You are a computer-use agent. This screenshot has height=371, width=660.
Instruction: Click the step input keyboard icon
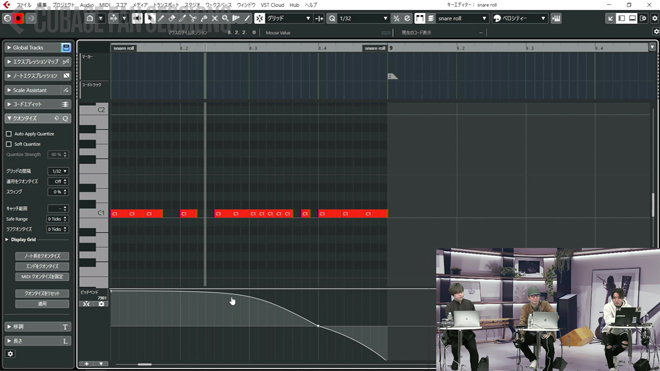(556, 19)
